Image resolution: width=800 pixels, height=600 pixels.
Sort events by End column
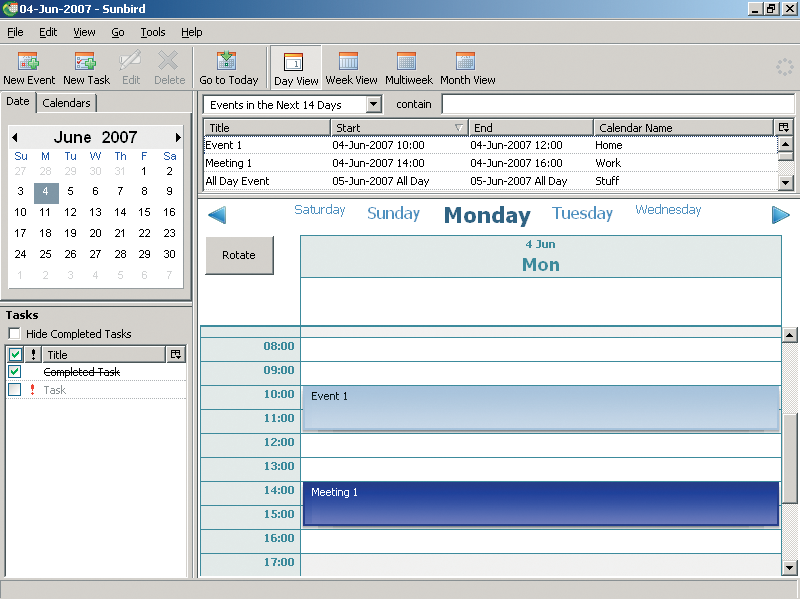pos(531,128)
